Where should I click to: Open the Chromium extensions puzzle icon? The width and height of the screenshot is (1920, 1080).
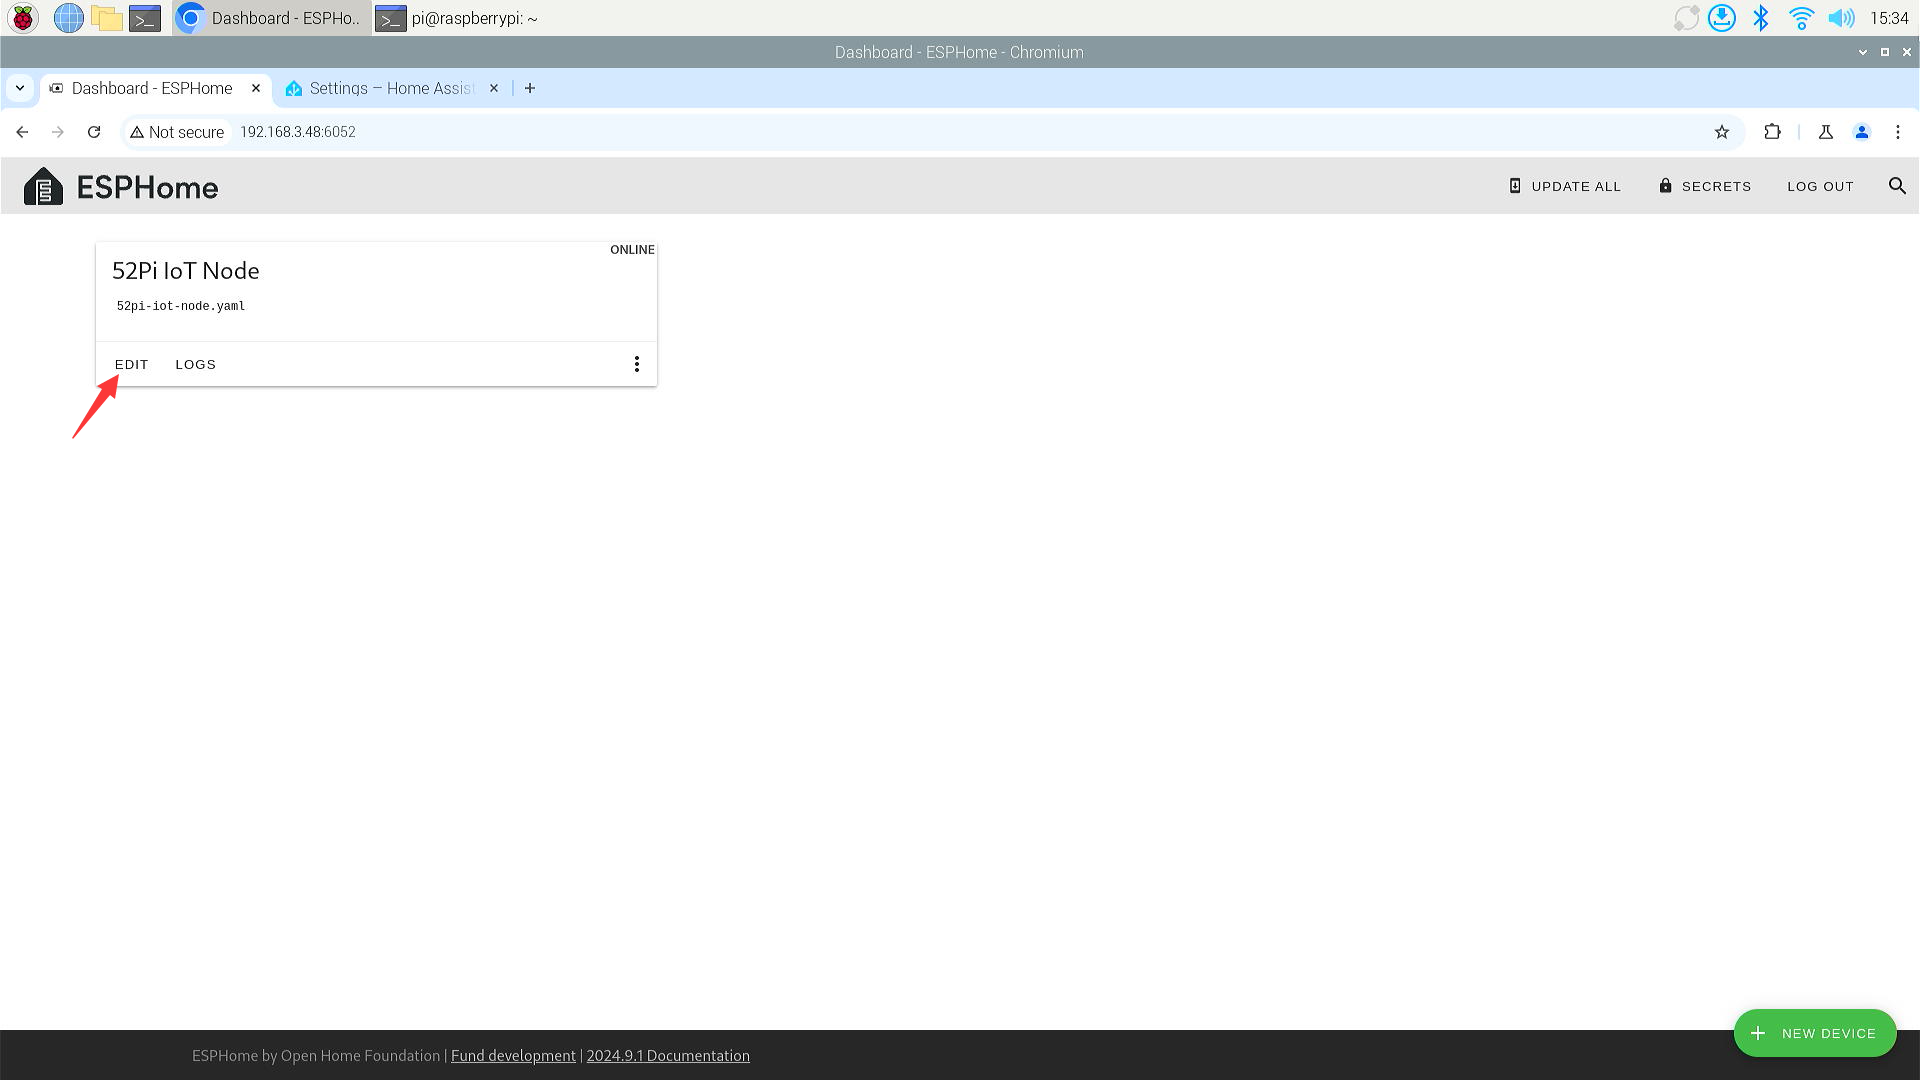1772,132
